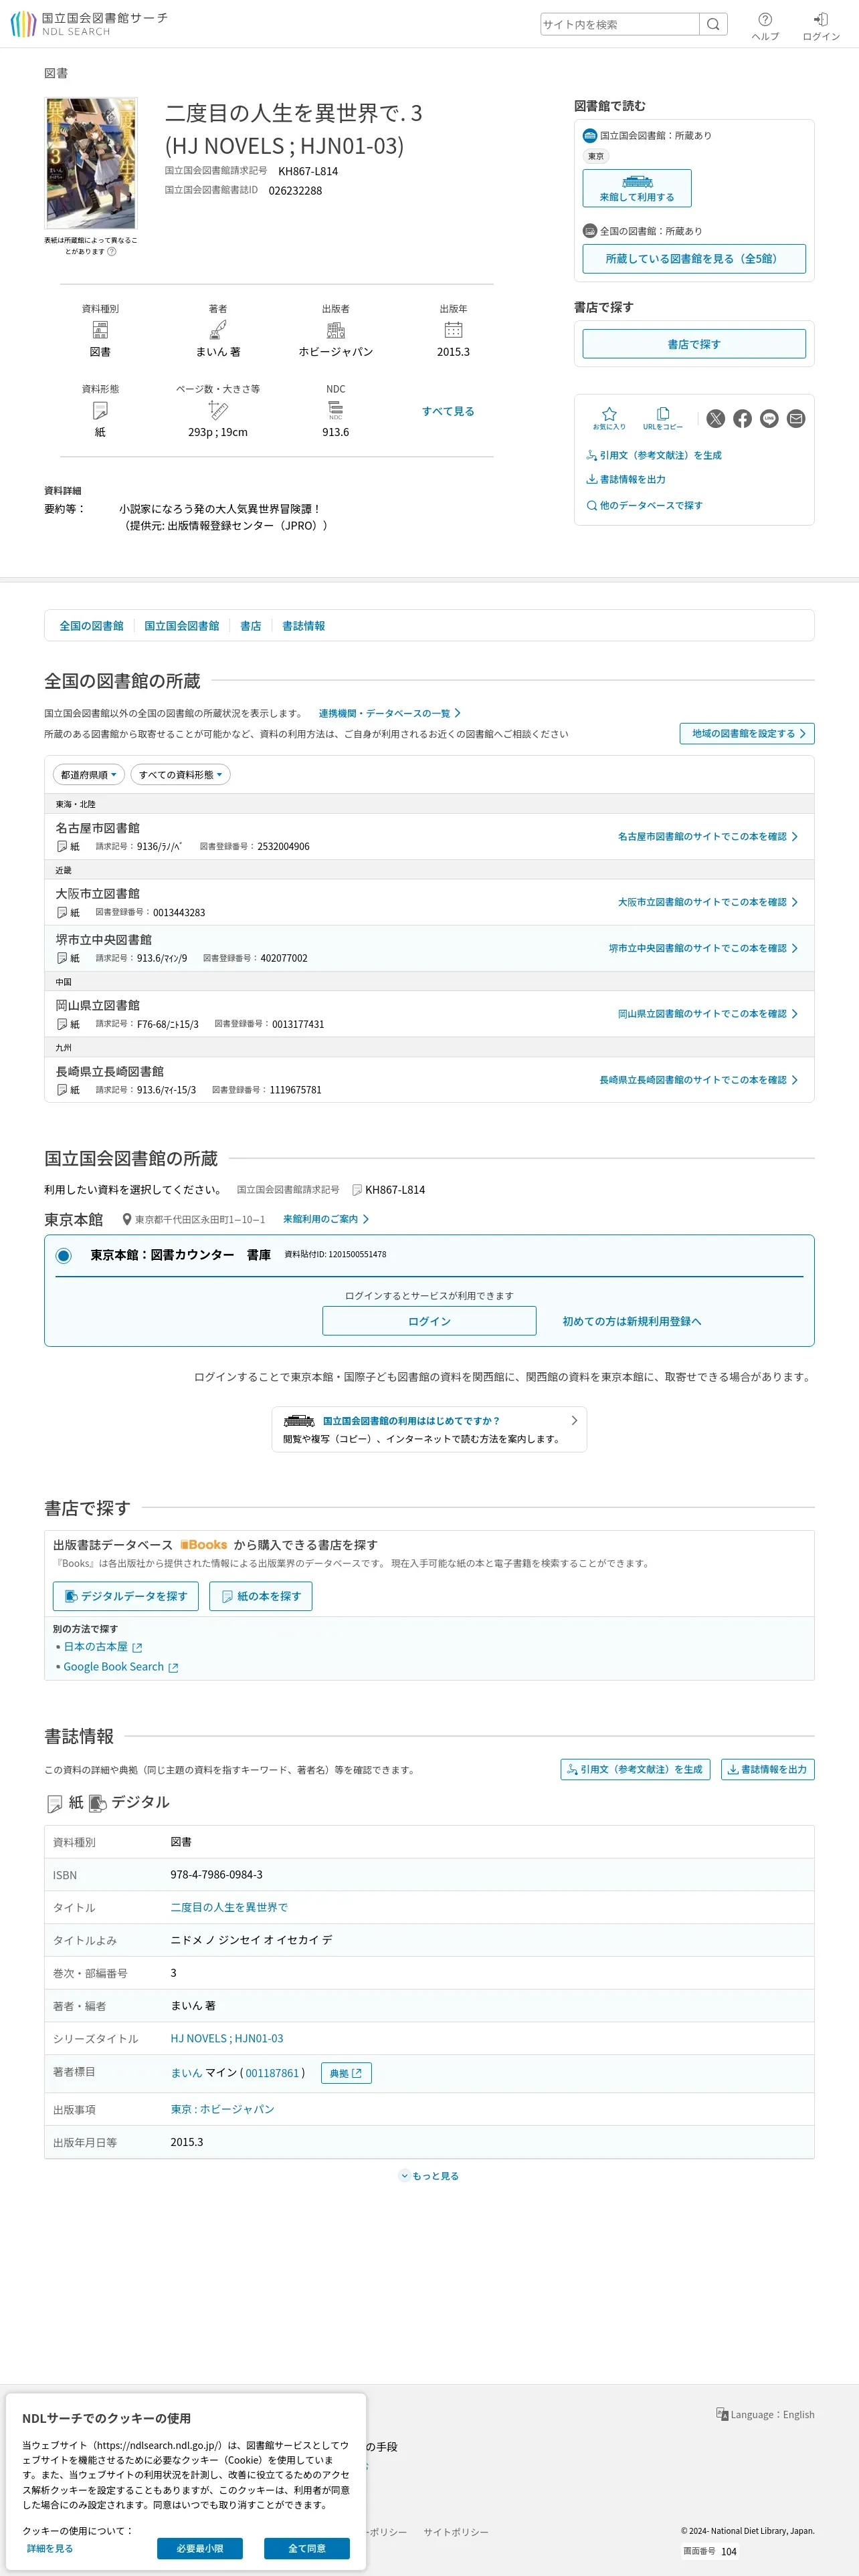Click the publisher building icon above ホビージャパン

336,330
